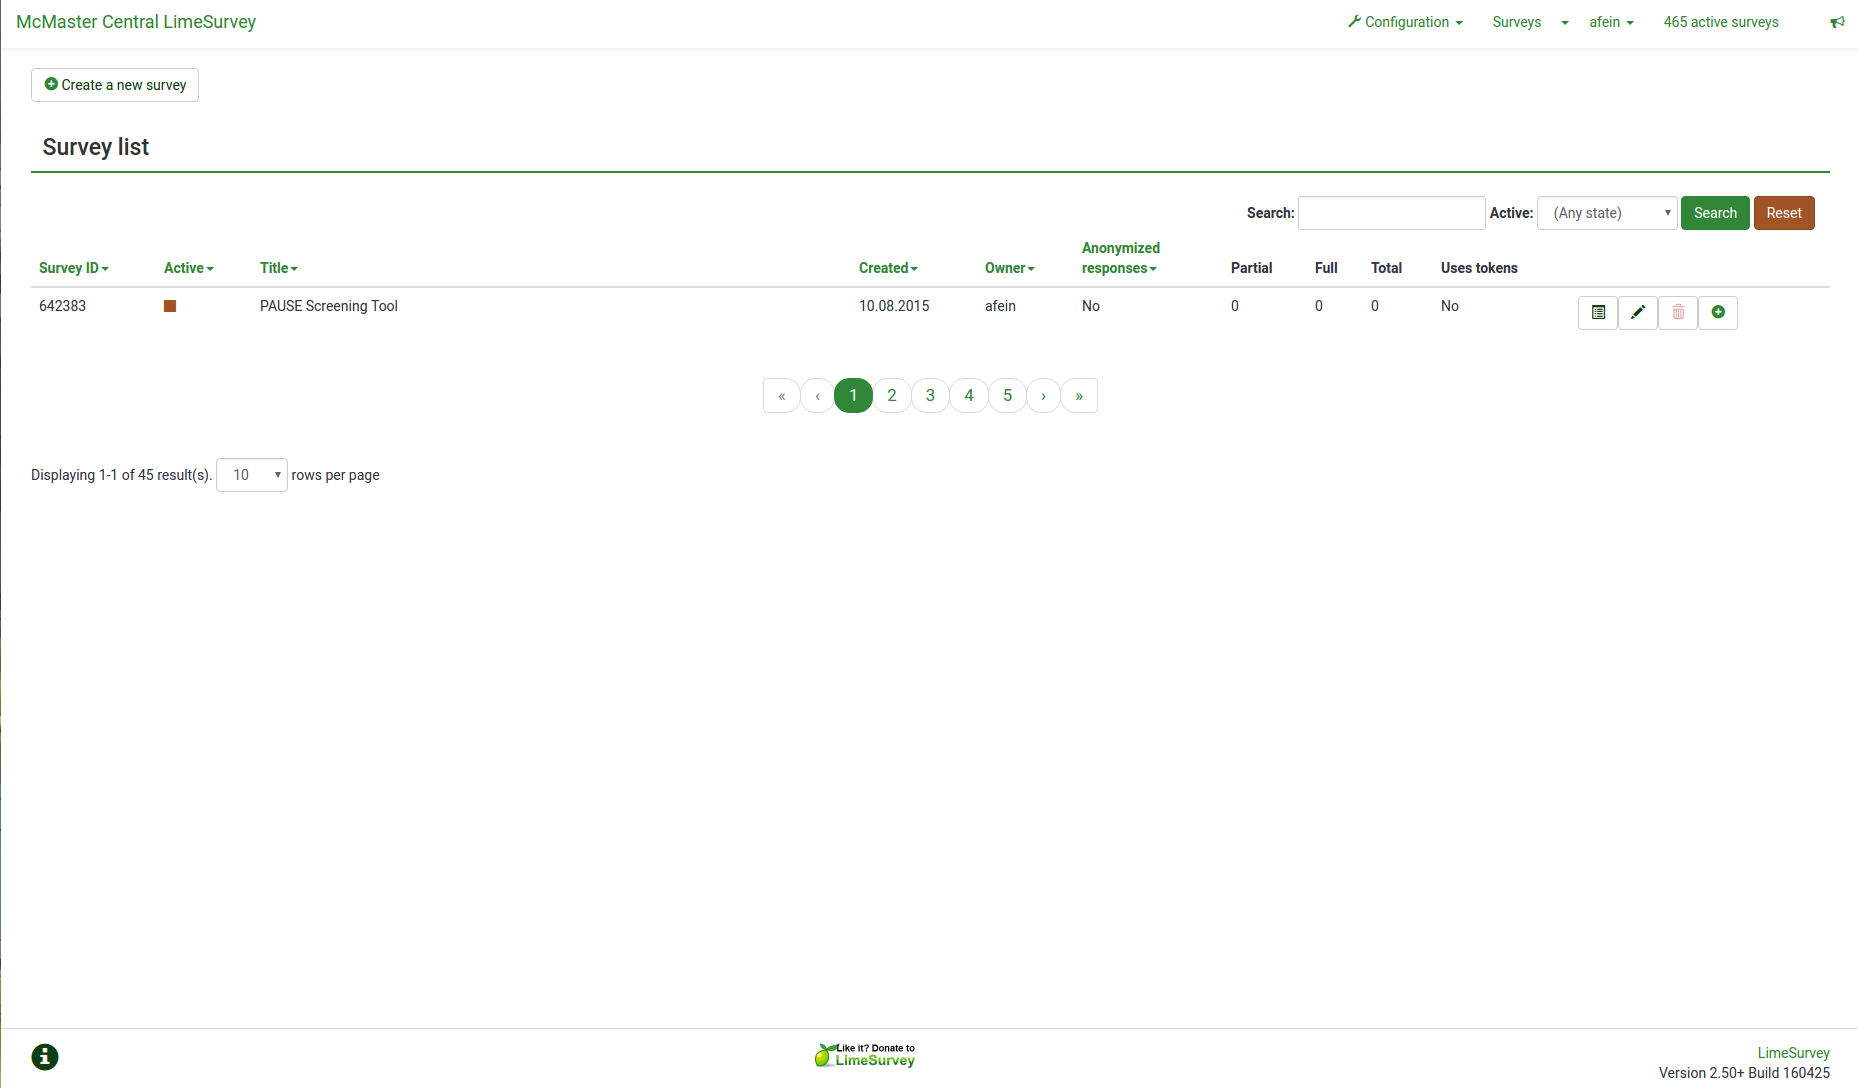
Task: Click the Total column header
Action: 1386,268
